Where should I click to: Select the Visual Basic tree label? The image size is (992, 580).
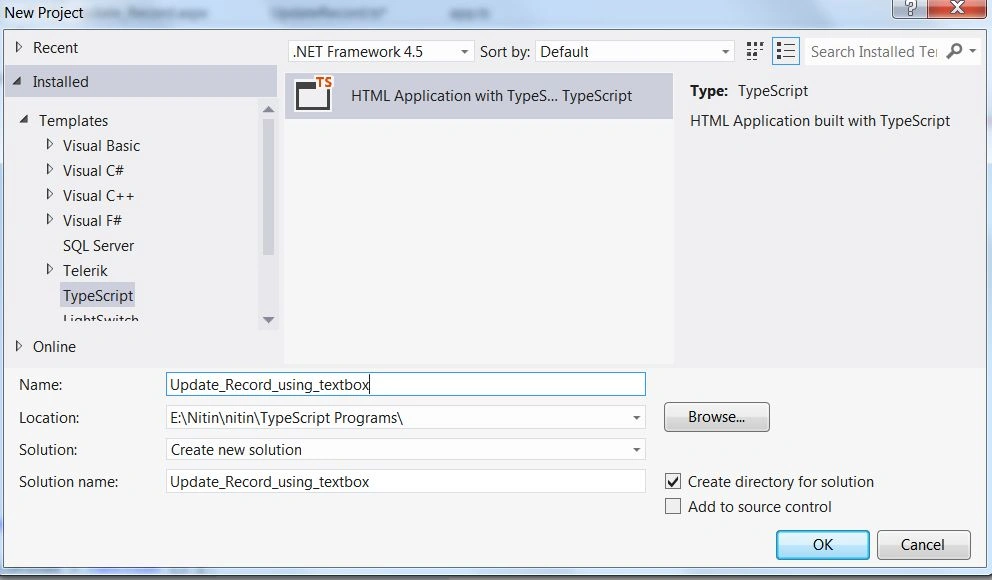click(x=101, y=146)
